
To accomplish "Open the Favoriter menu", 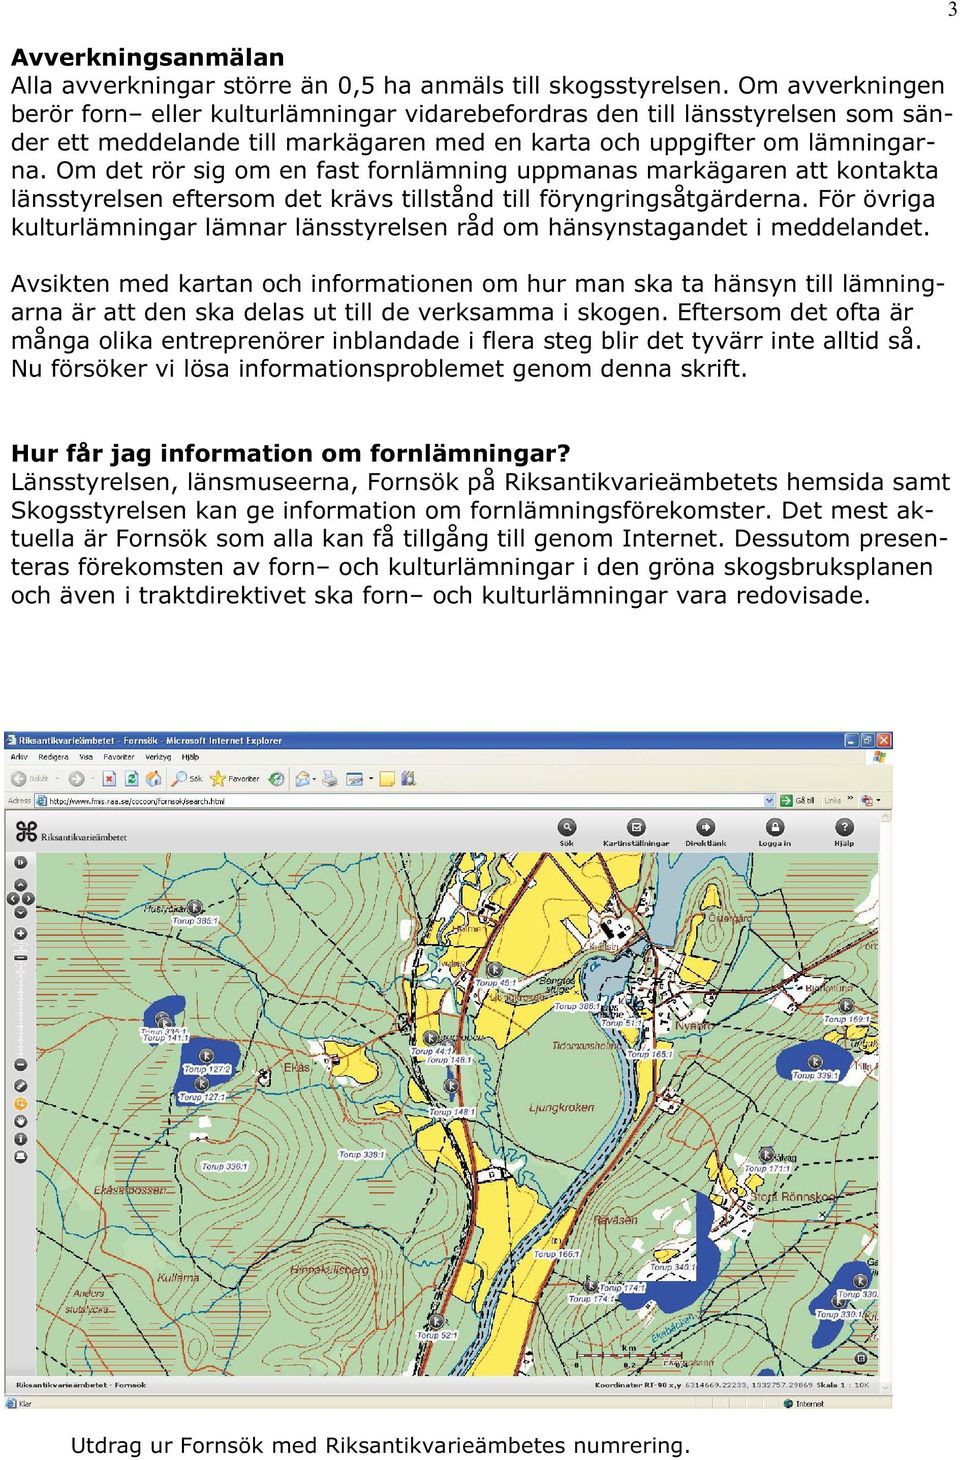I will click(119, 757).
